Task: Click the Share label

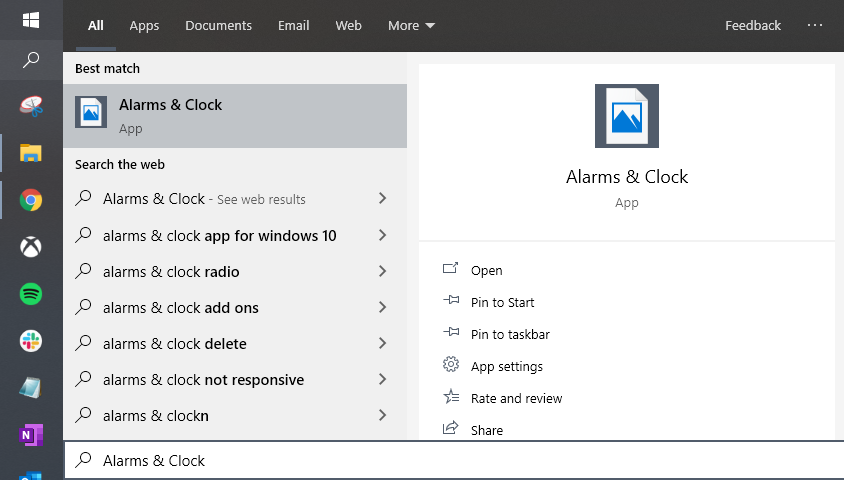Action: point(487,430)
